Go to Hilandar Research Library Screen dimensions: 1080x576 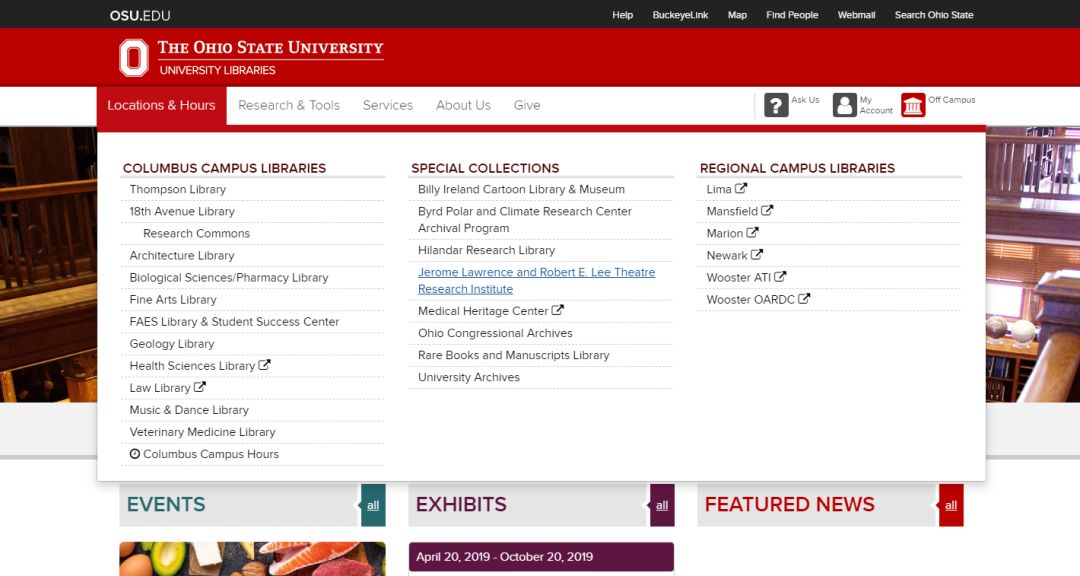(x=486, y=249)
